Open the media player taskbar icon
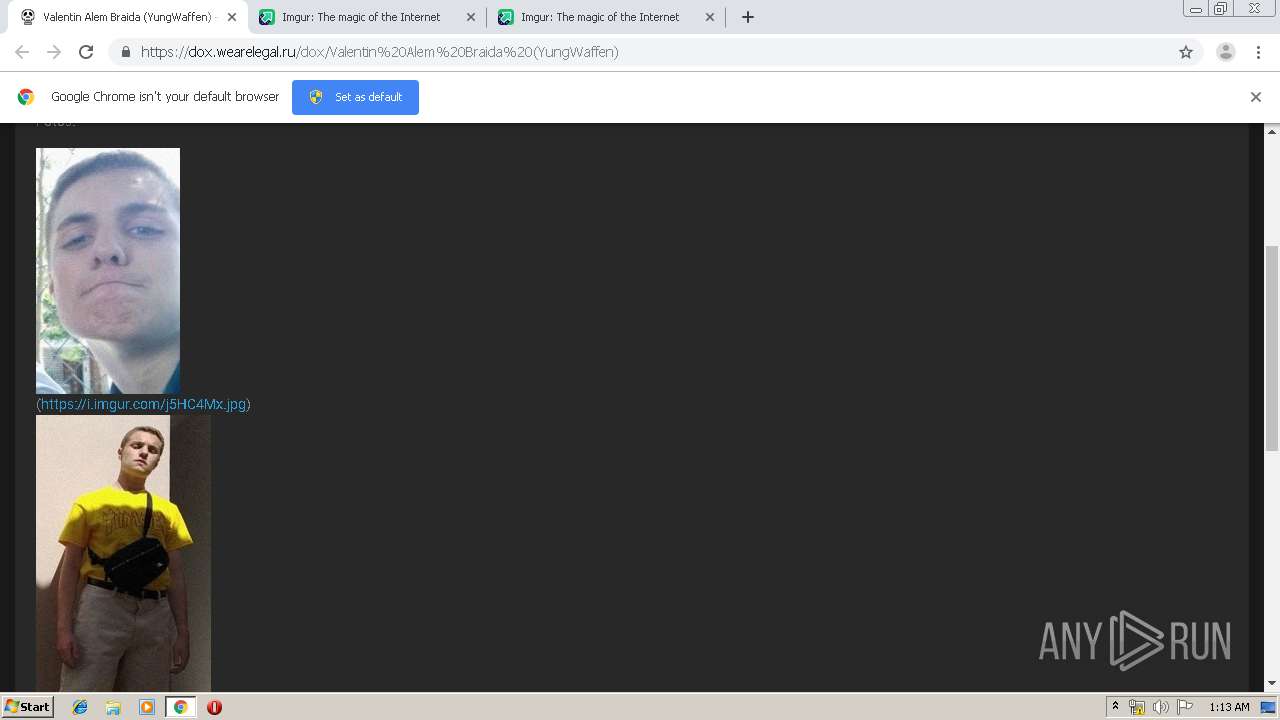Image resolution: width=1280 pixels, height=720 pixels. point(147,707)
